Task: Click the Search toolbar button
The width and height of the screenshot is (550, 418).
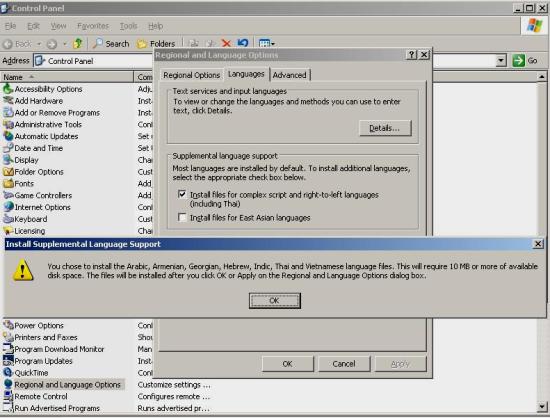Action: point(111,44)
